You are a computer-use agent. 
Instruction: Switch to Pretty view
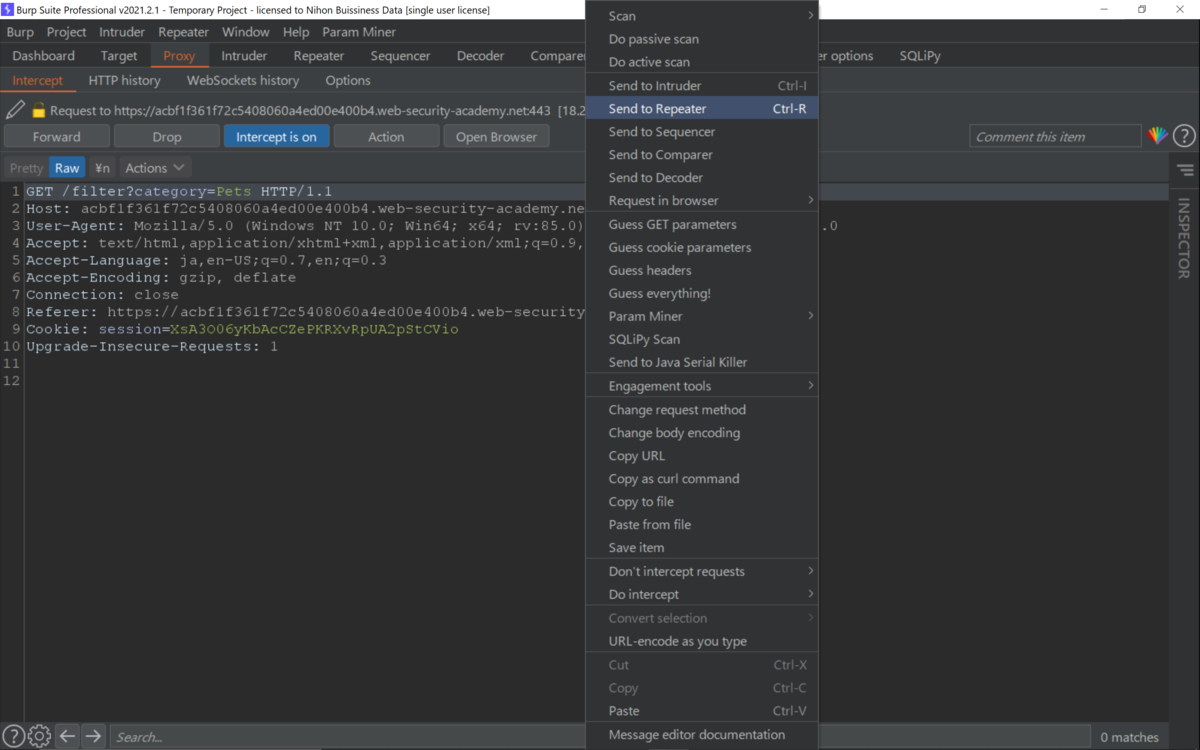26,168
